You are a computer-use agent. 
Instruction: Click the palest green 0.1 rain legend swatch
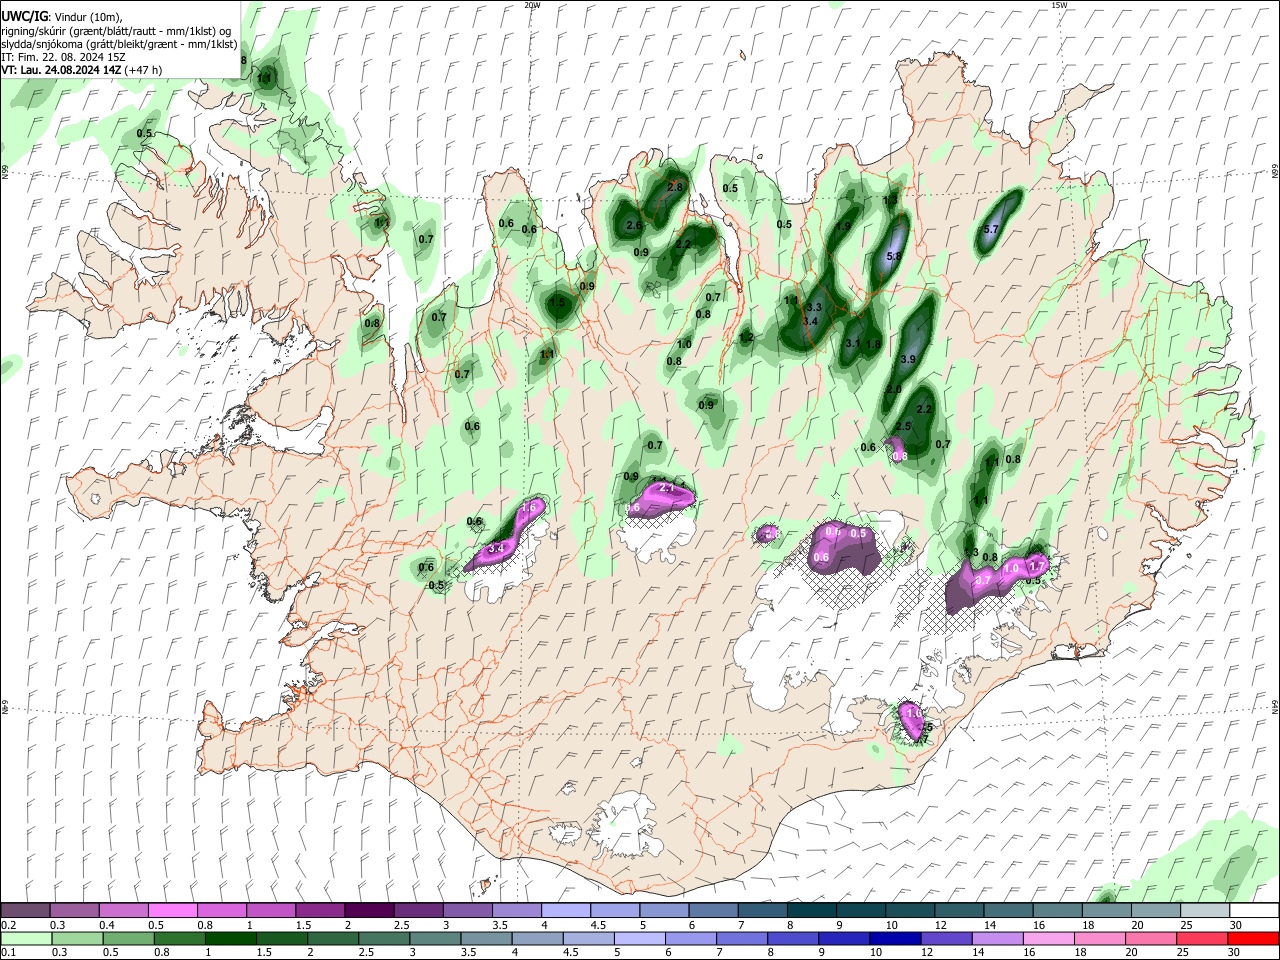pyautogui.click(x=25, y=938)
